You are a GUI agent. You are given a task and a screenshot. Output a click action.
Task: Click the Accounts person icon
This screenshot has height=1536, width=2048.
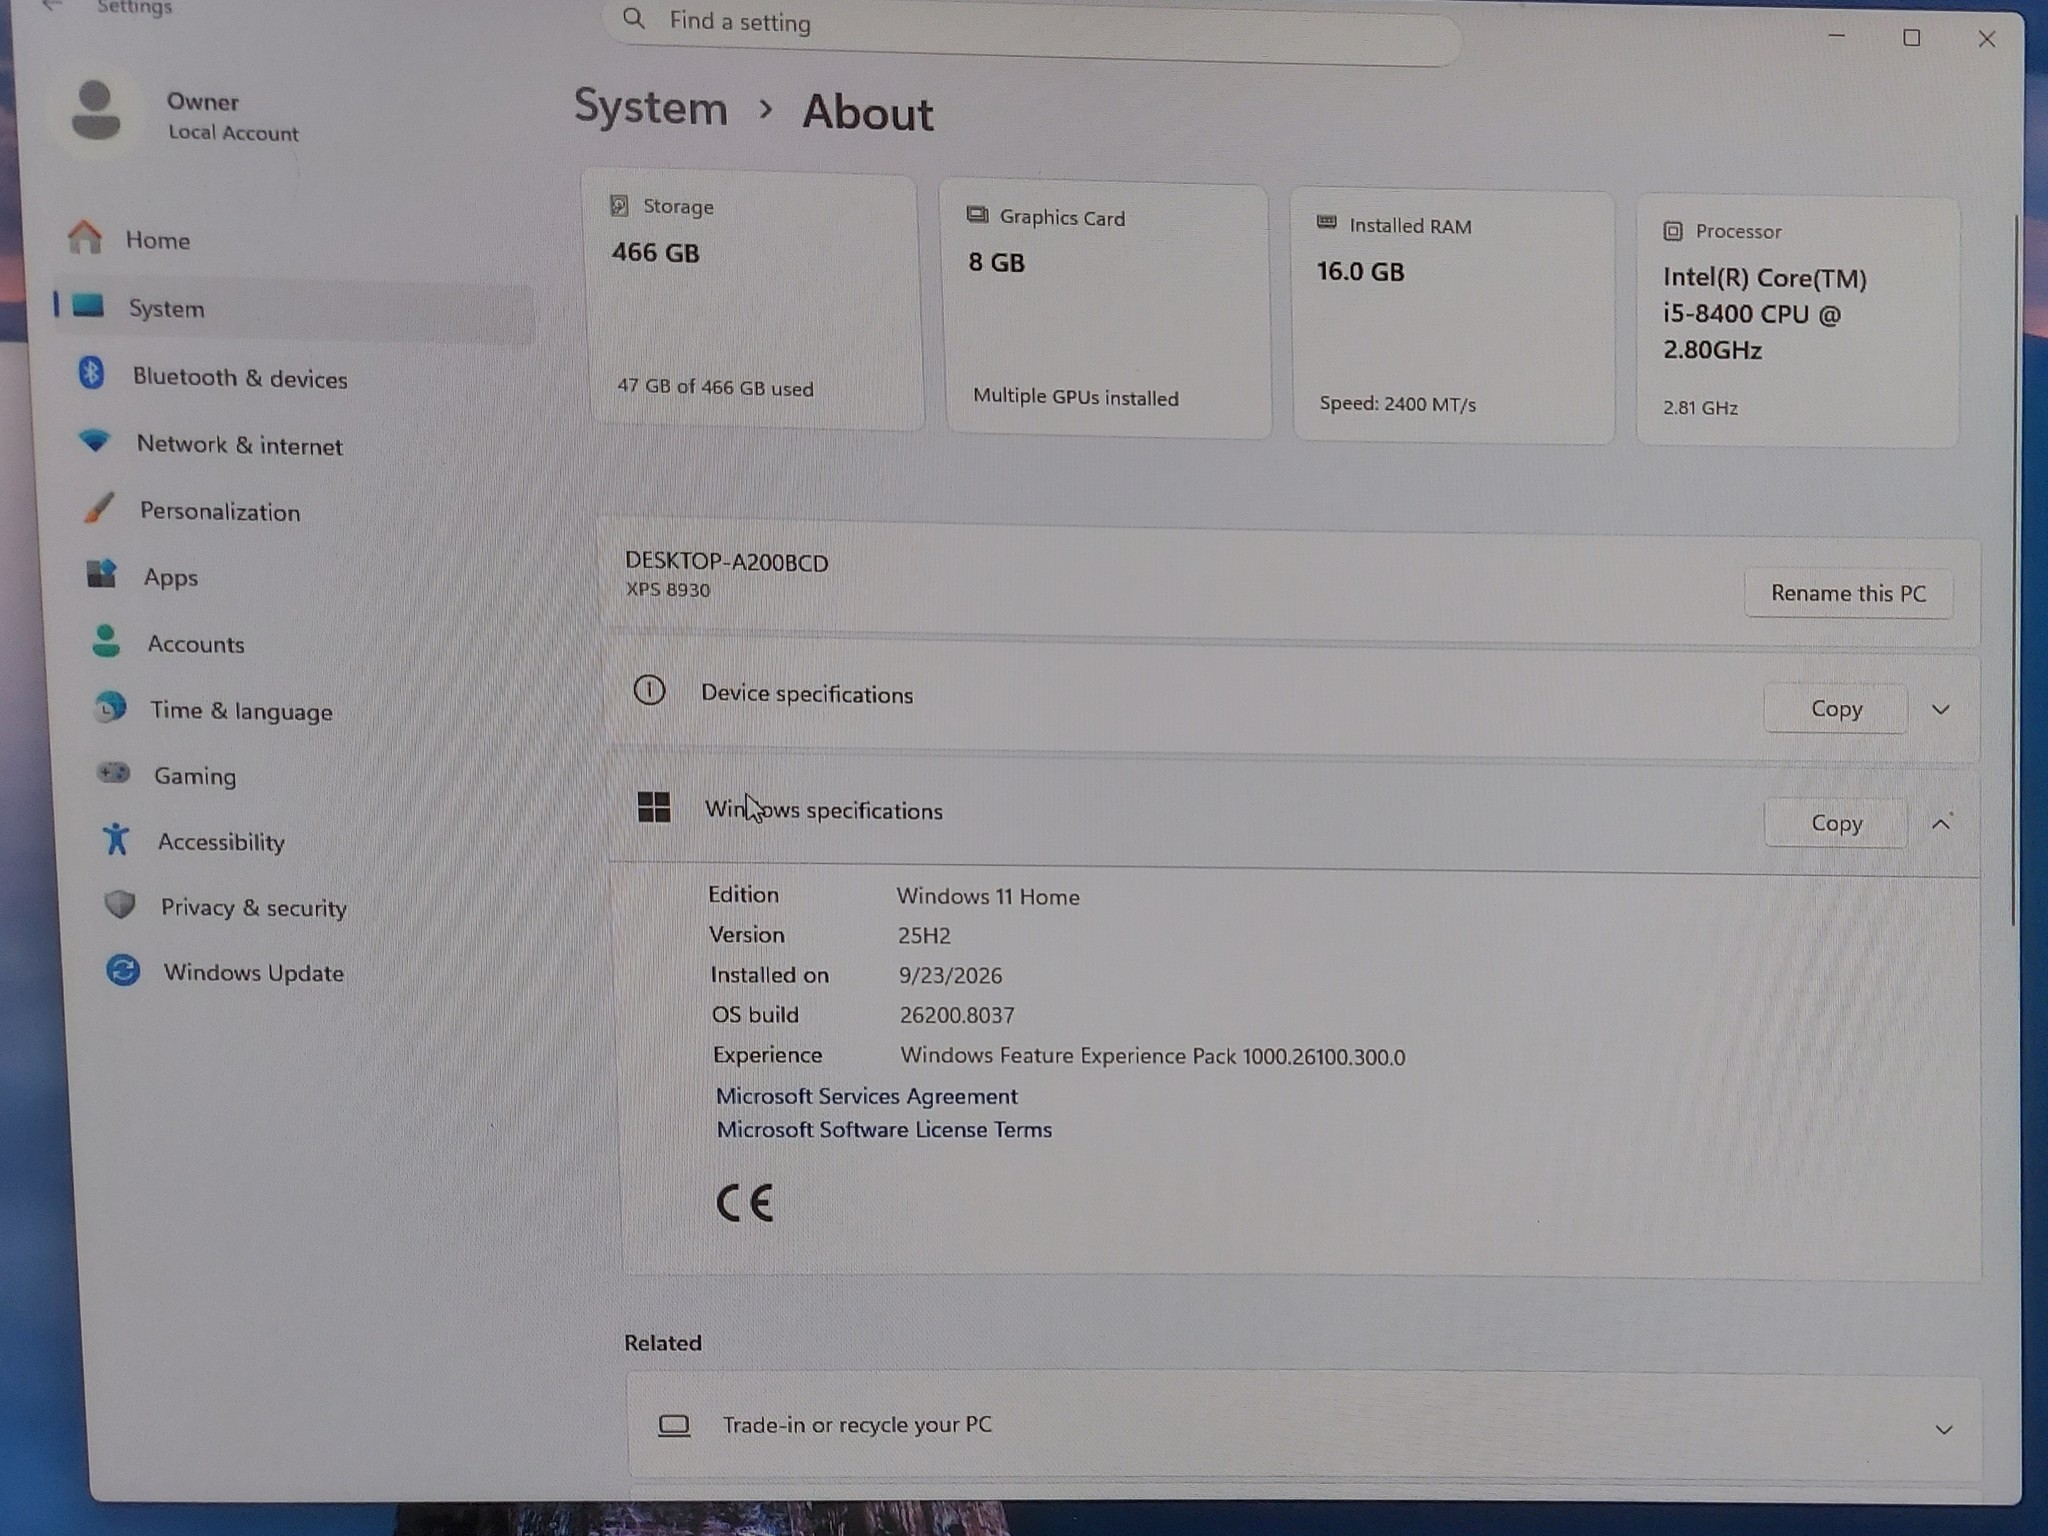(x=106, y=641)
